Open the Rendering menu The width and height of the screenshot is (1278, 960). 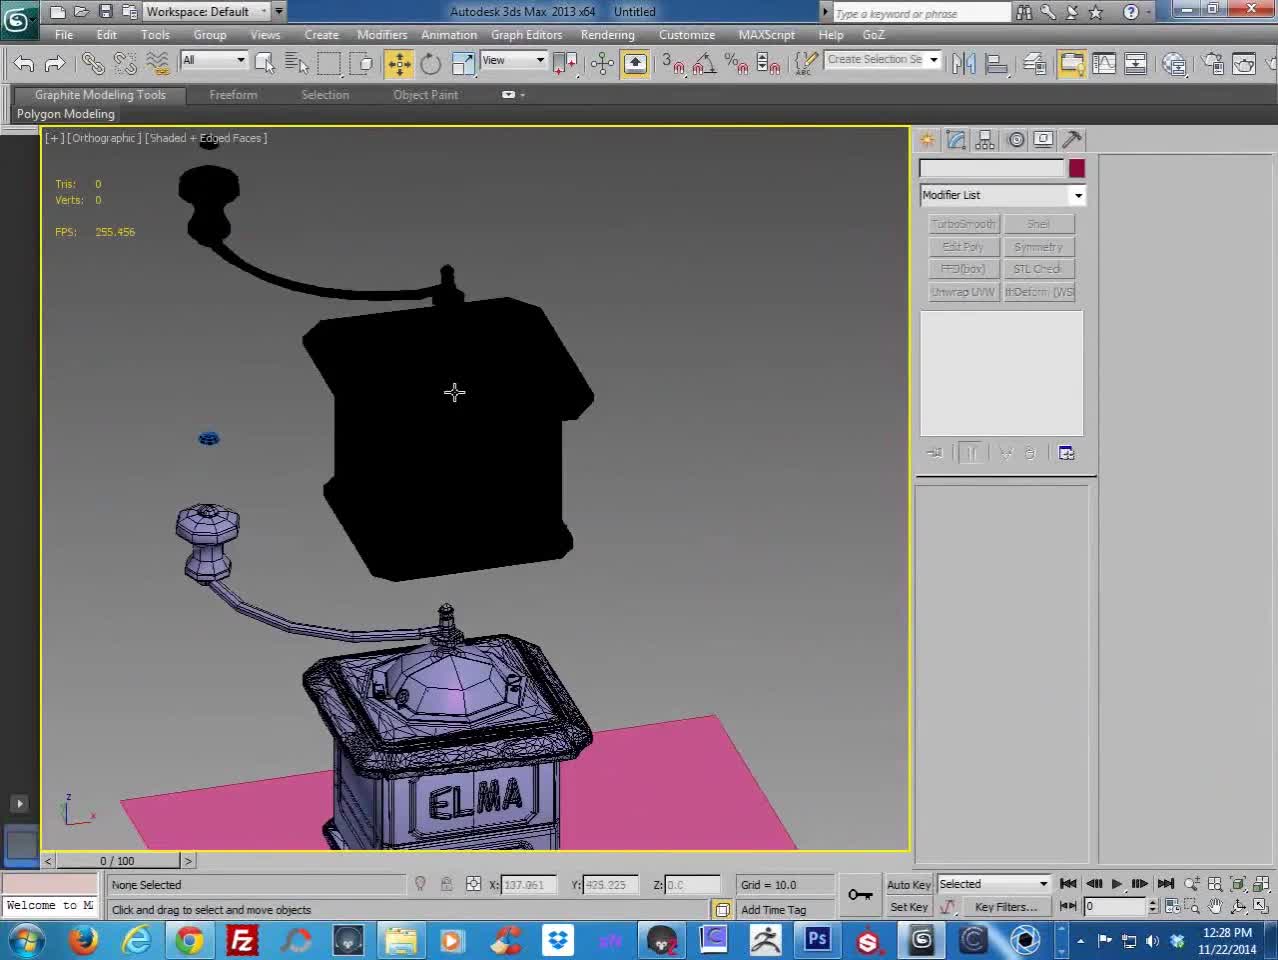607,35
